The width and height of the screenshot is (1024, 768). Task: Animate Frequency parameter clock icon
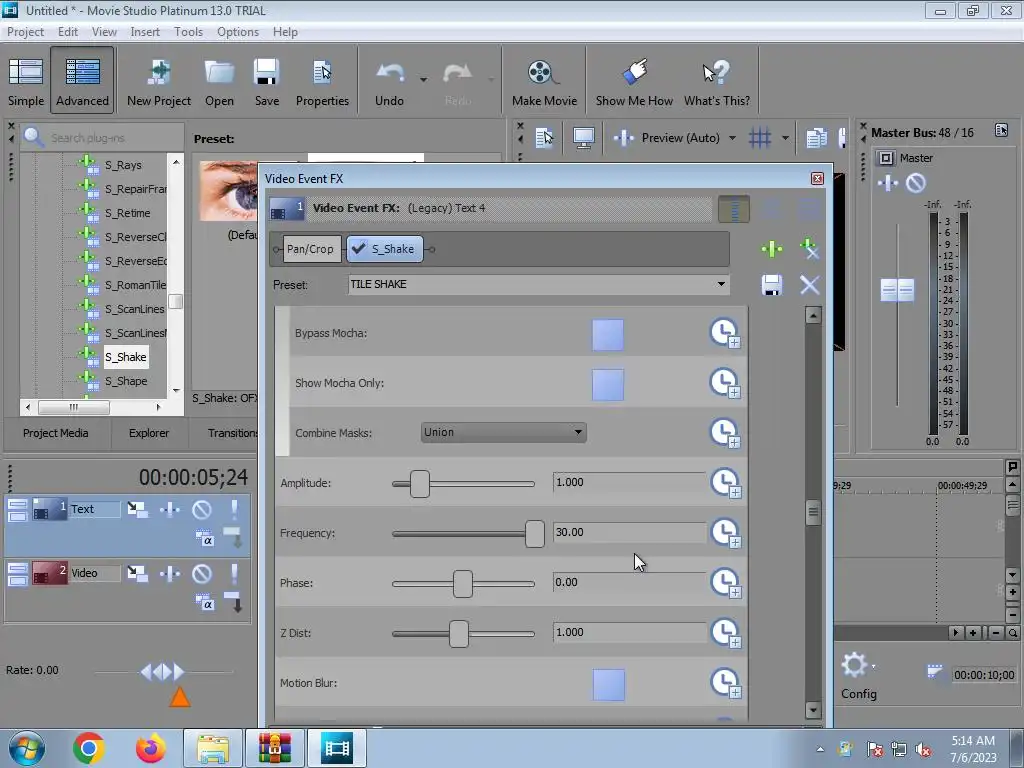click(x=725, y=533)
